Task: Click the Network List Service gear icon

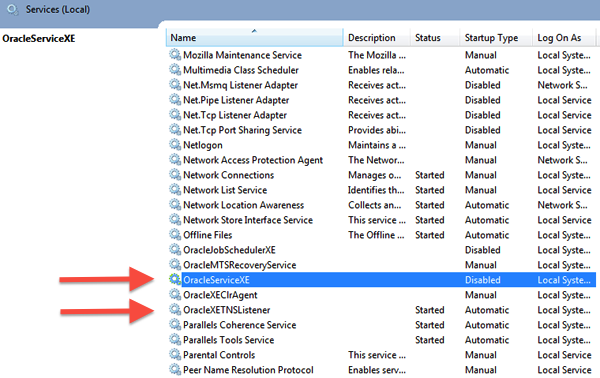Action: (x=175, y=190)
